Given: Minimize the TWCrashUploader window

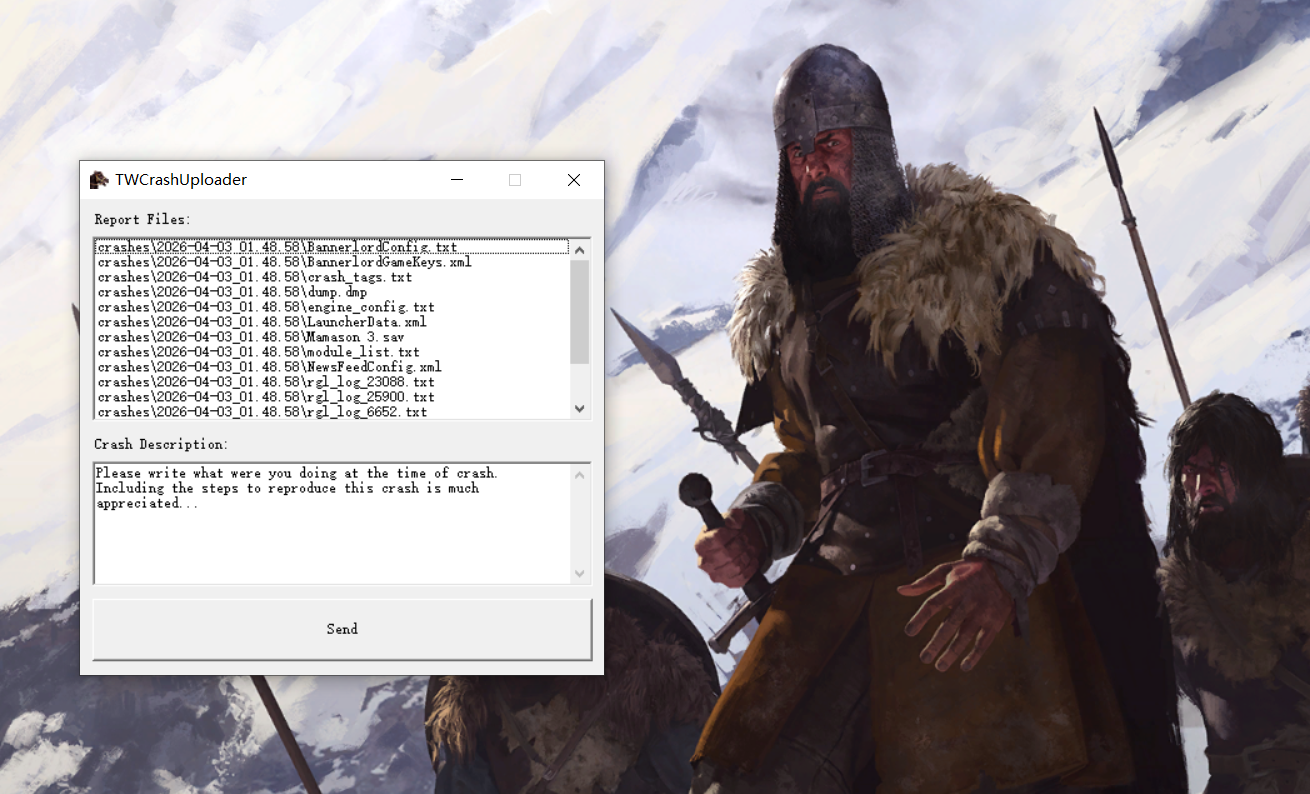Looking at the screenshot, I should (x=457, y=180).
